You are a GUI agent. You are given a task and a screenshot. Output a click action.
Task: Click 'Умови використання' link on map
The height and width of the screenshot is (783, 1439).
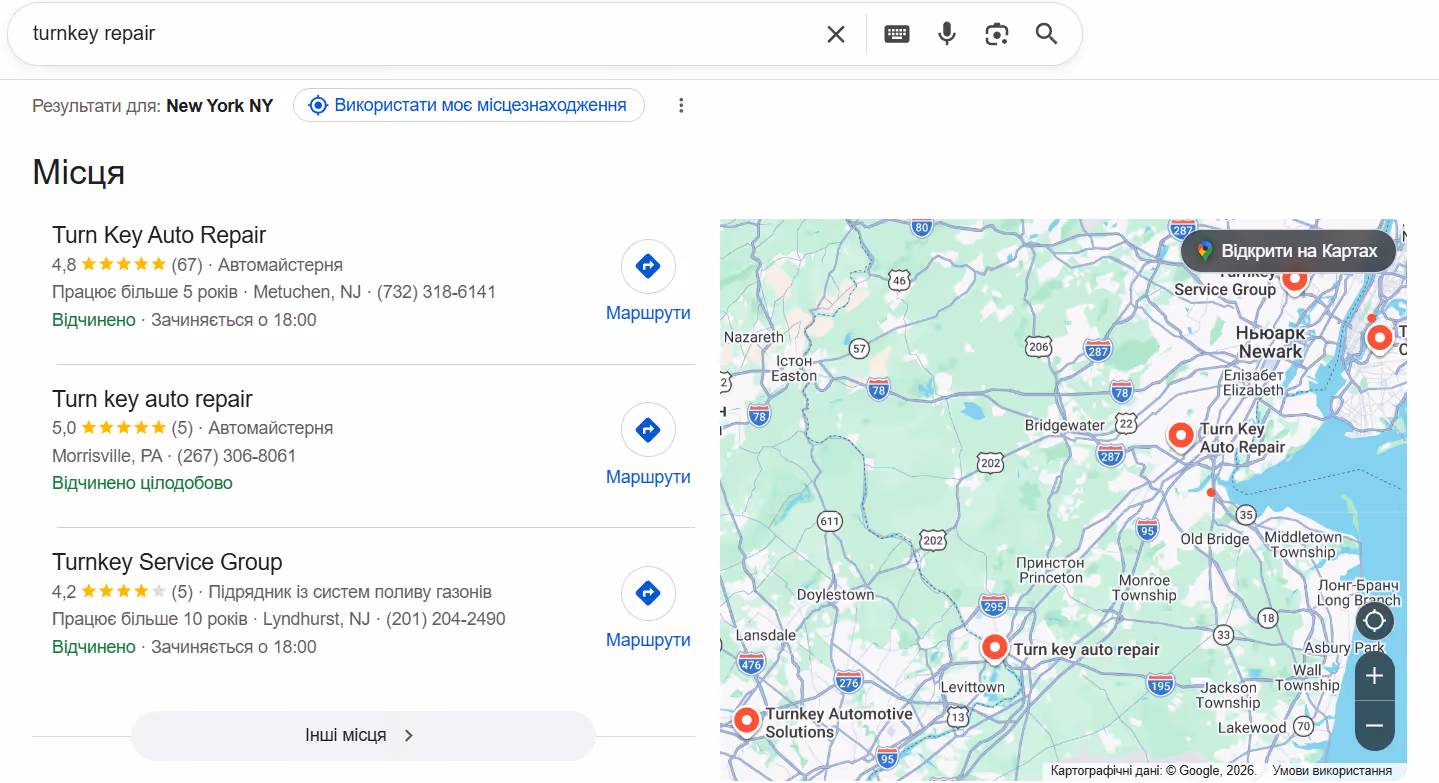coord(1332,771)
